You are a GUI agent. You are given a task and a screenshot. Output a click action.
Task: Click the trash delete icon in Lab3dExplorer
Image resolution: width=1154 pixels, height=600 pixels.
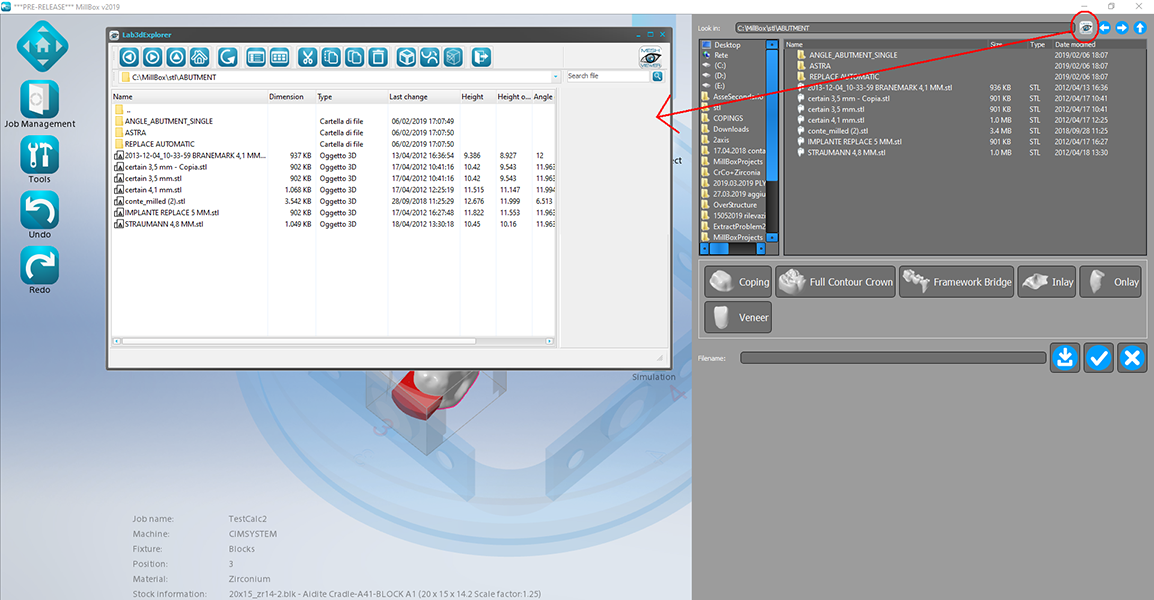[x=378, y=57]
